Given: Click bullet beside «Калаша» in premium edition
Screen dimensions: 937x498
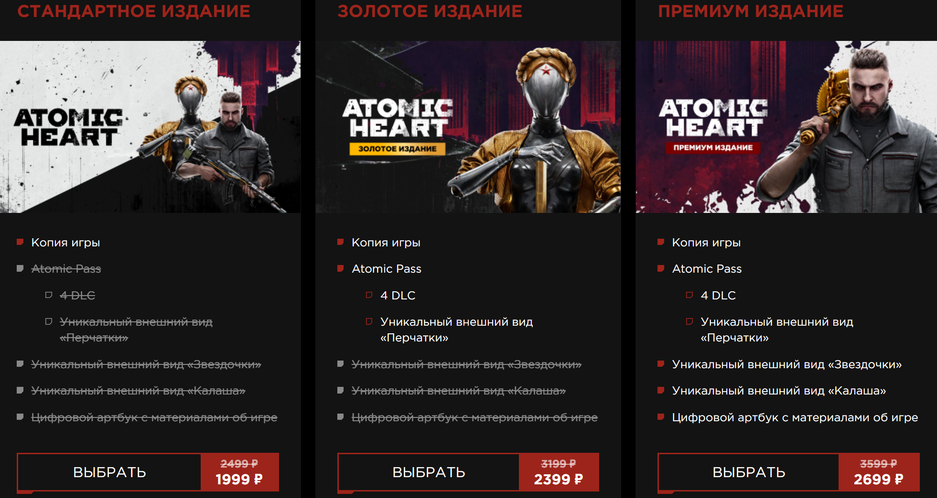Looking at the screenshot, I should 661,390.
